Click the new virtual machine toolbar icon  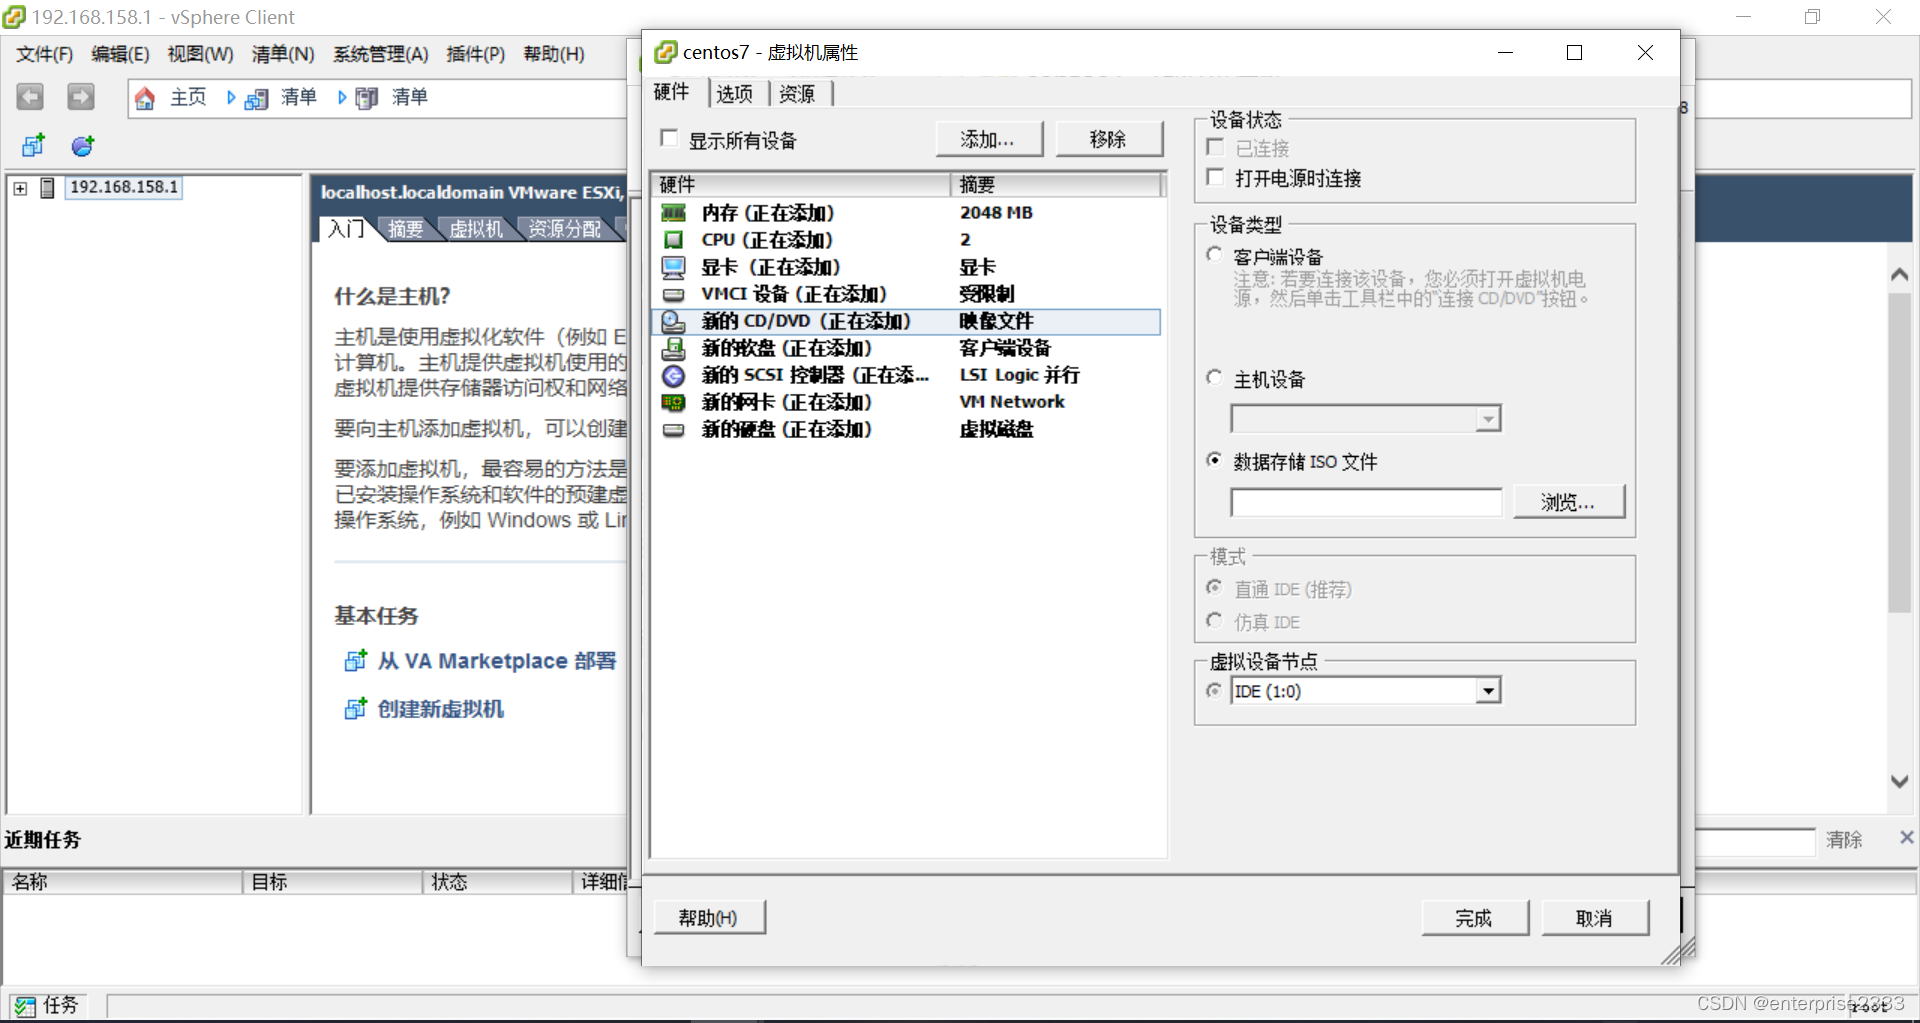coord(33,146)
